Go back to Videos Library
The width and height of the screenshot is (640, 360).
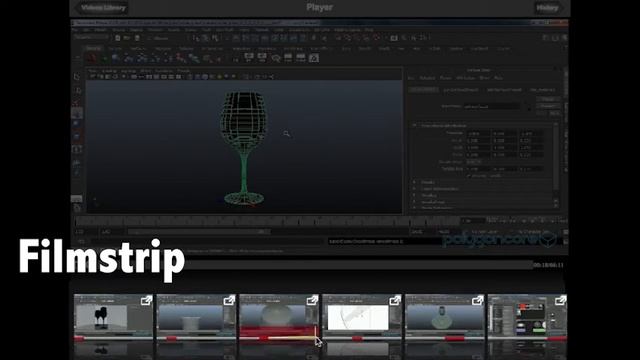102,8
